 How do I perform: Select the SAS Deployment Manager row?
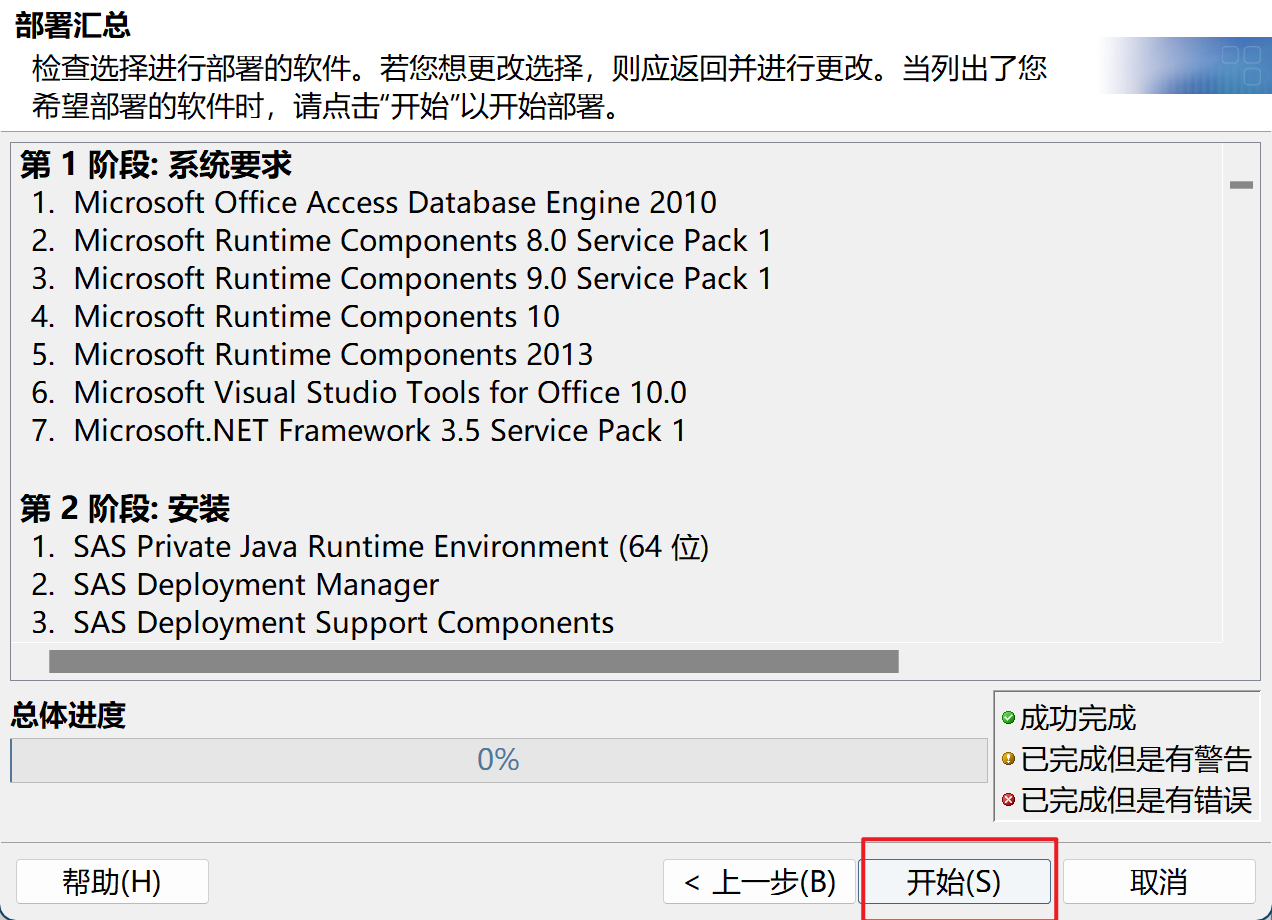(235, 585)
